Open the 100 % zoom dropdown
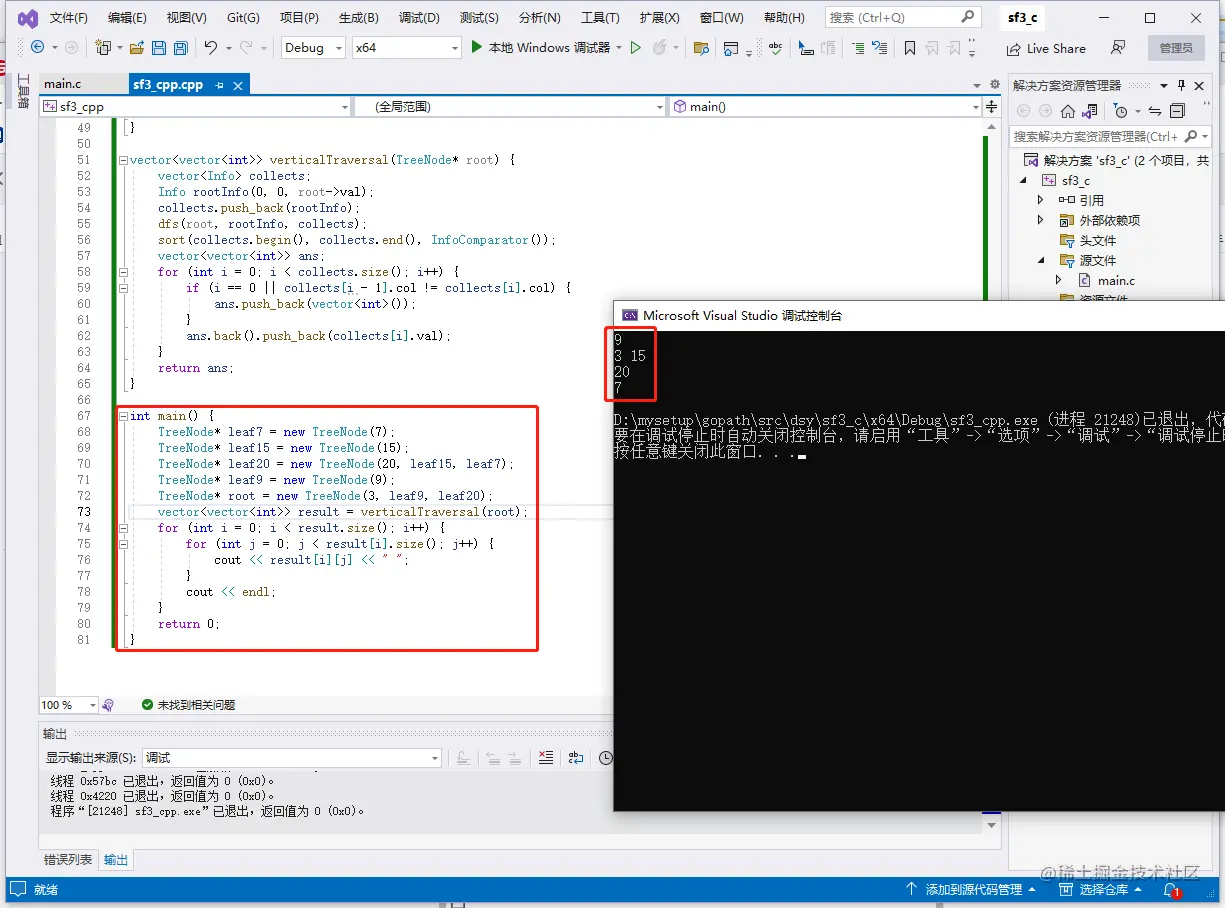Viewport: 1225px width, 908px height. point(69,705)
